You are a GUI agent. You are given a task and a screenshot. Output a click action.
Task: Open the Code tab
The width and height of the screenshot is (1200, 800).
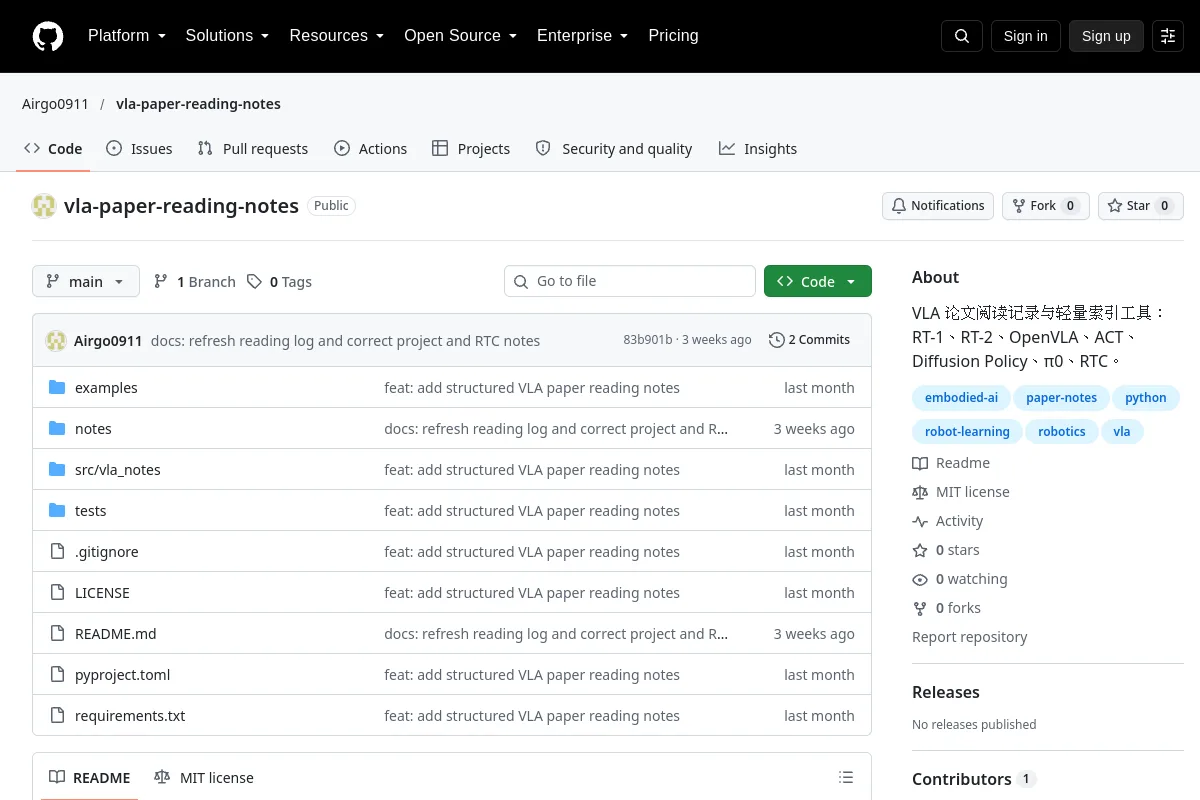click(x=53, y=149)
